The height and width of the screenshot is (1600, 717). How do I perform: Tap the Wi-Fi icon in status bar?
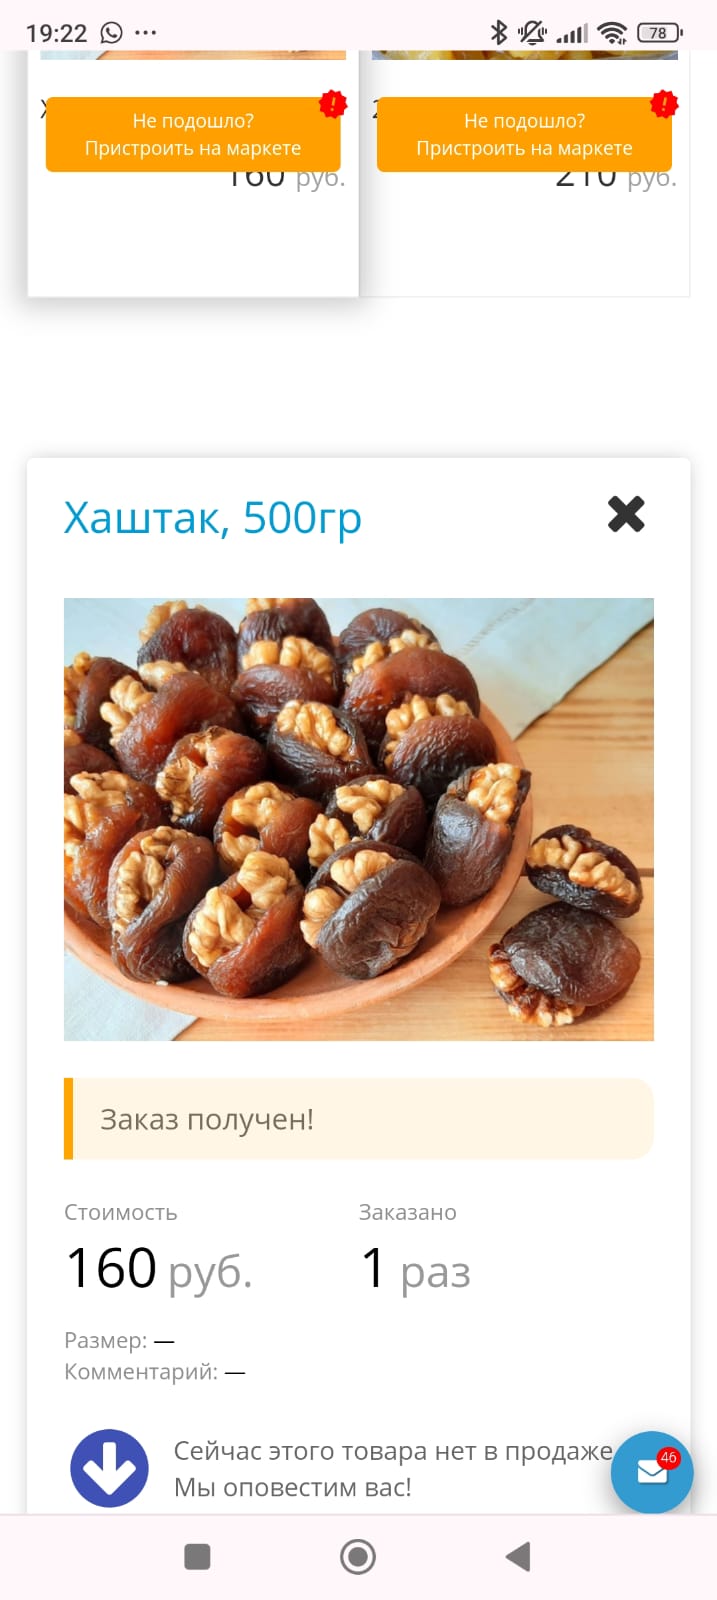612,32
